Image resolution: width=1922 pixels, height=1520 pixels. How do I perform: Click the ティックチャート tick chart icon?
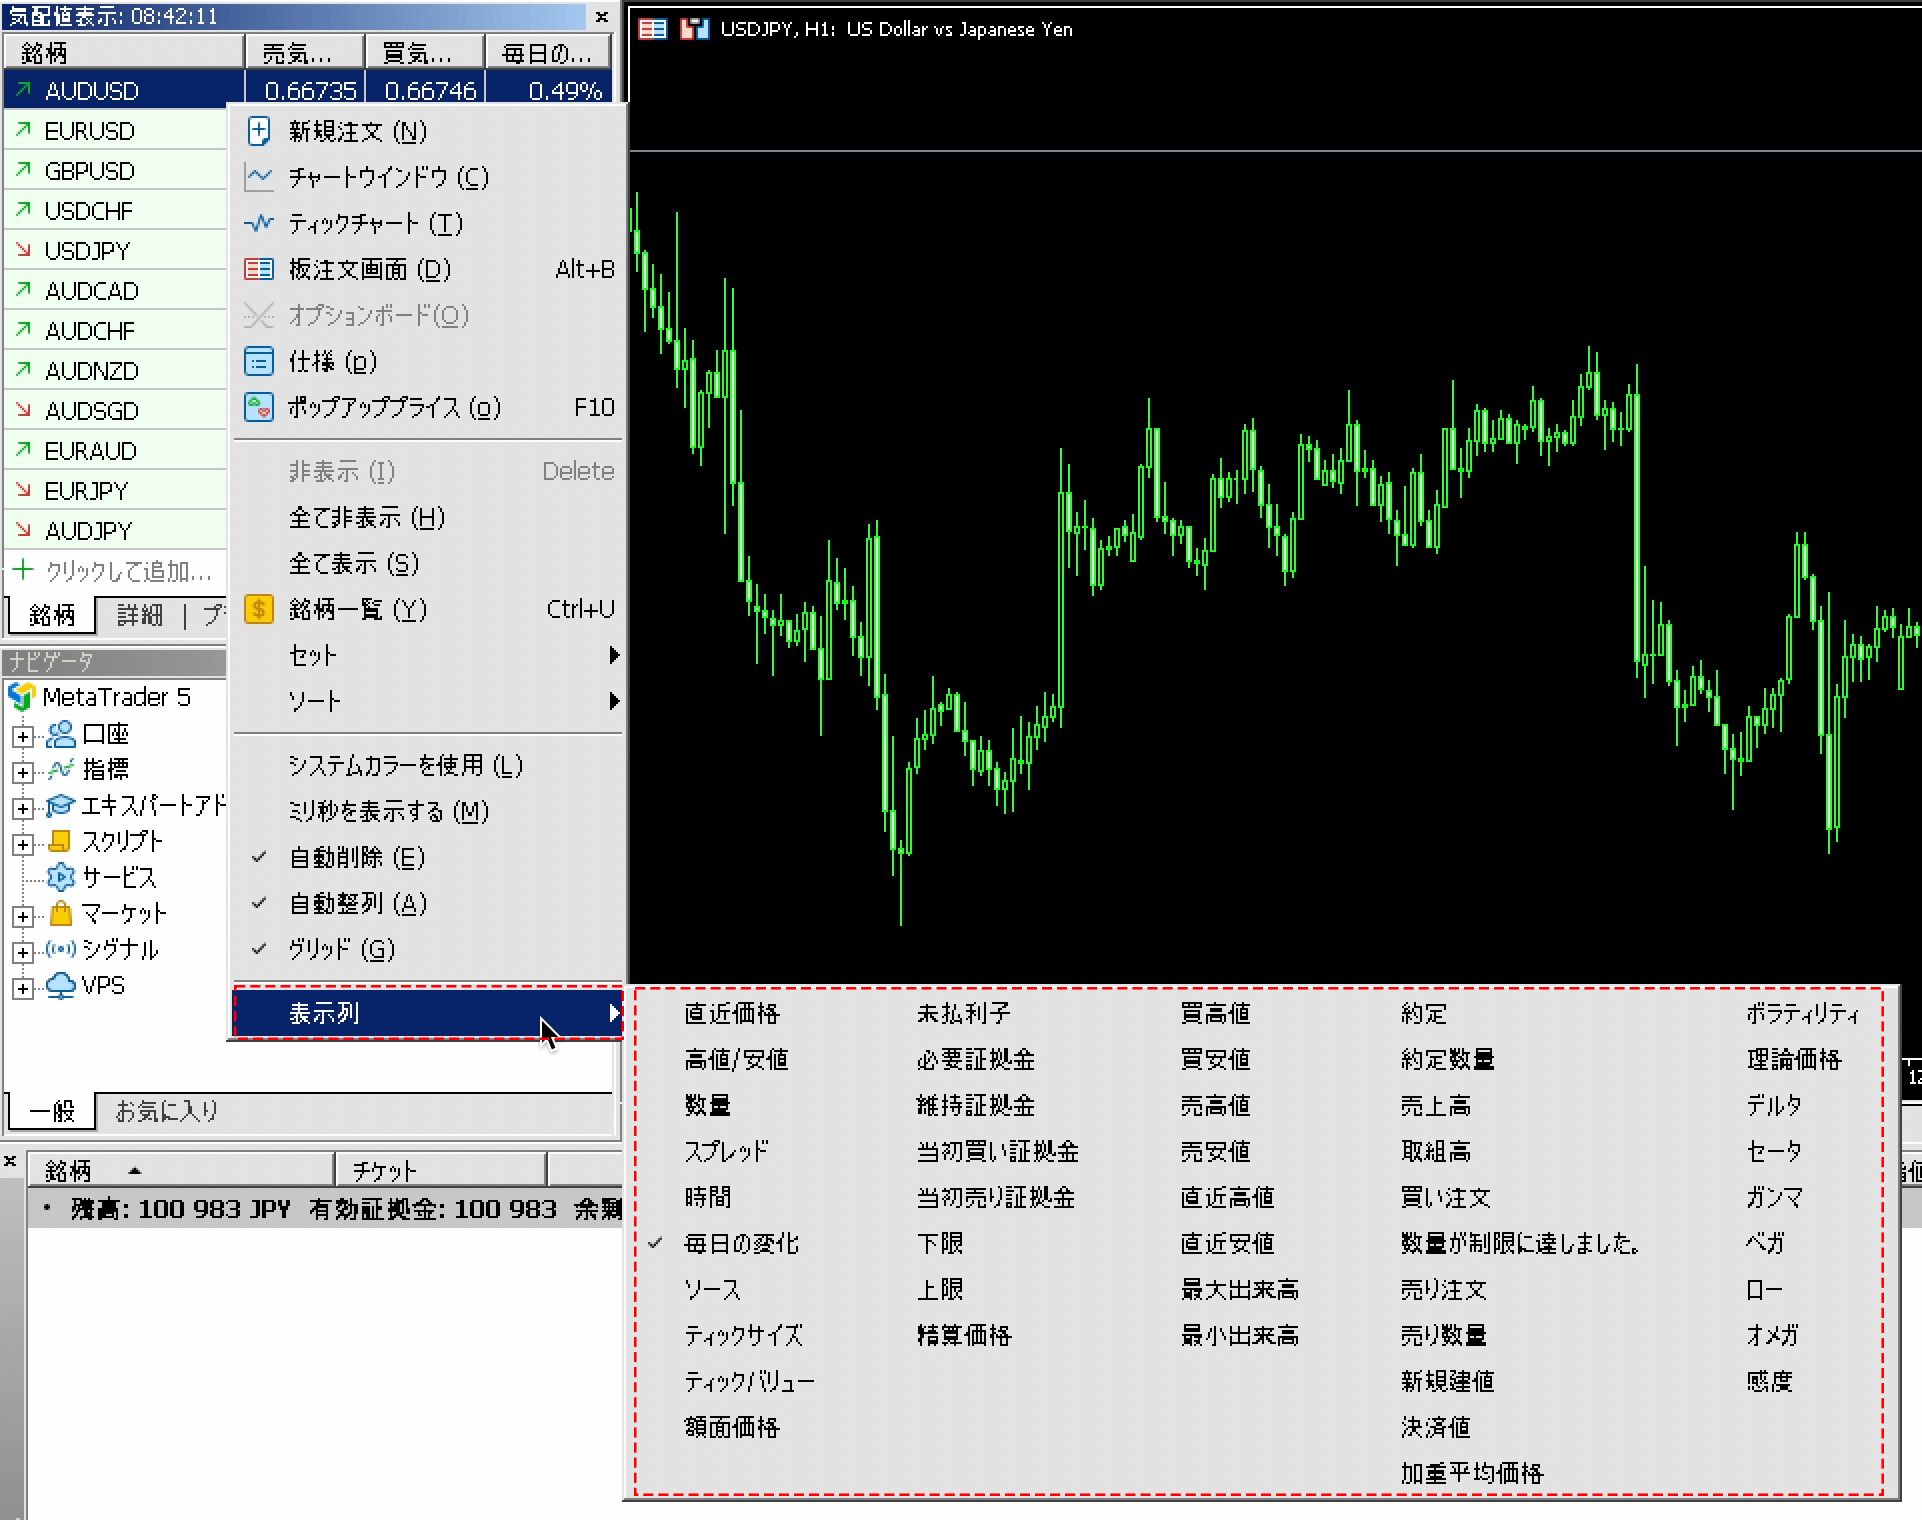click(259, 223)
